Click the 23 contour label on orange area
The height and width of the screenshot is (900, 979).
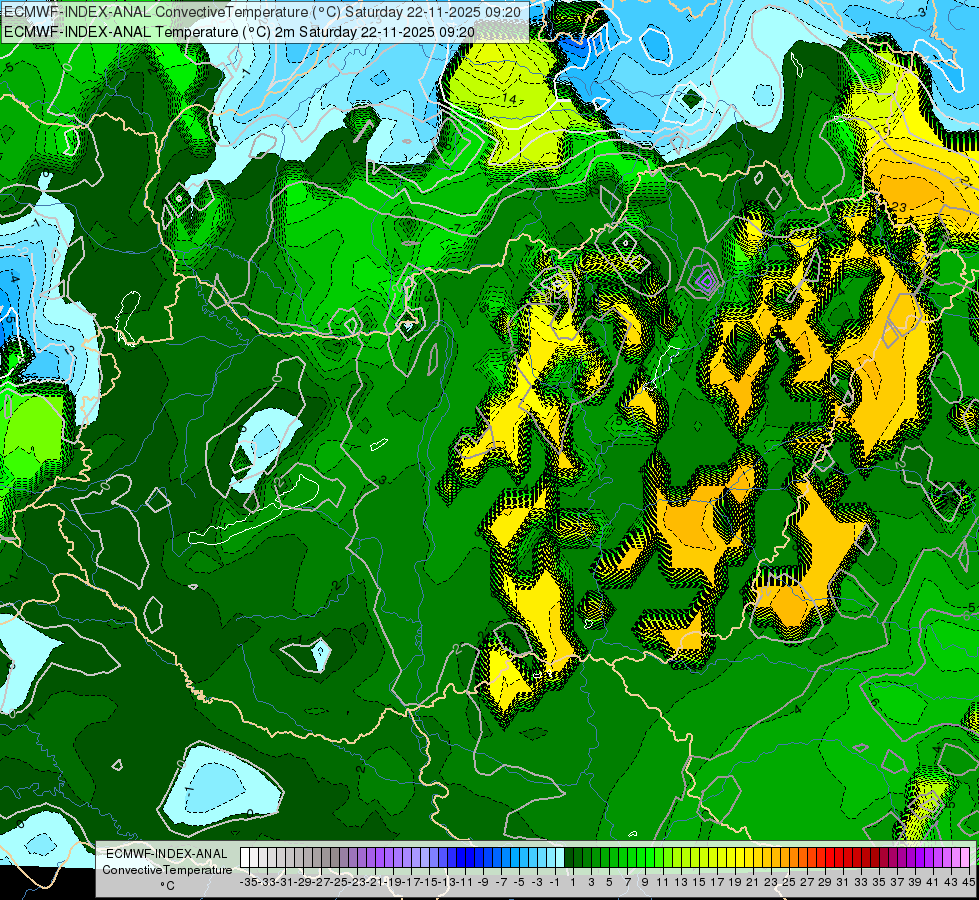pos(899,207)
